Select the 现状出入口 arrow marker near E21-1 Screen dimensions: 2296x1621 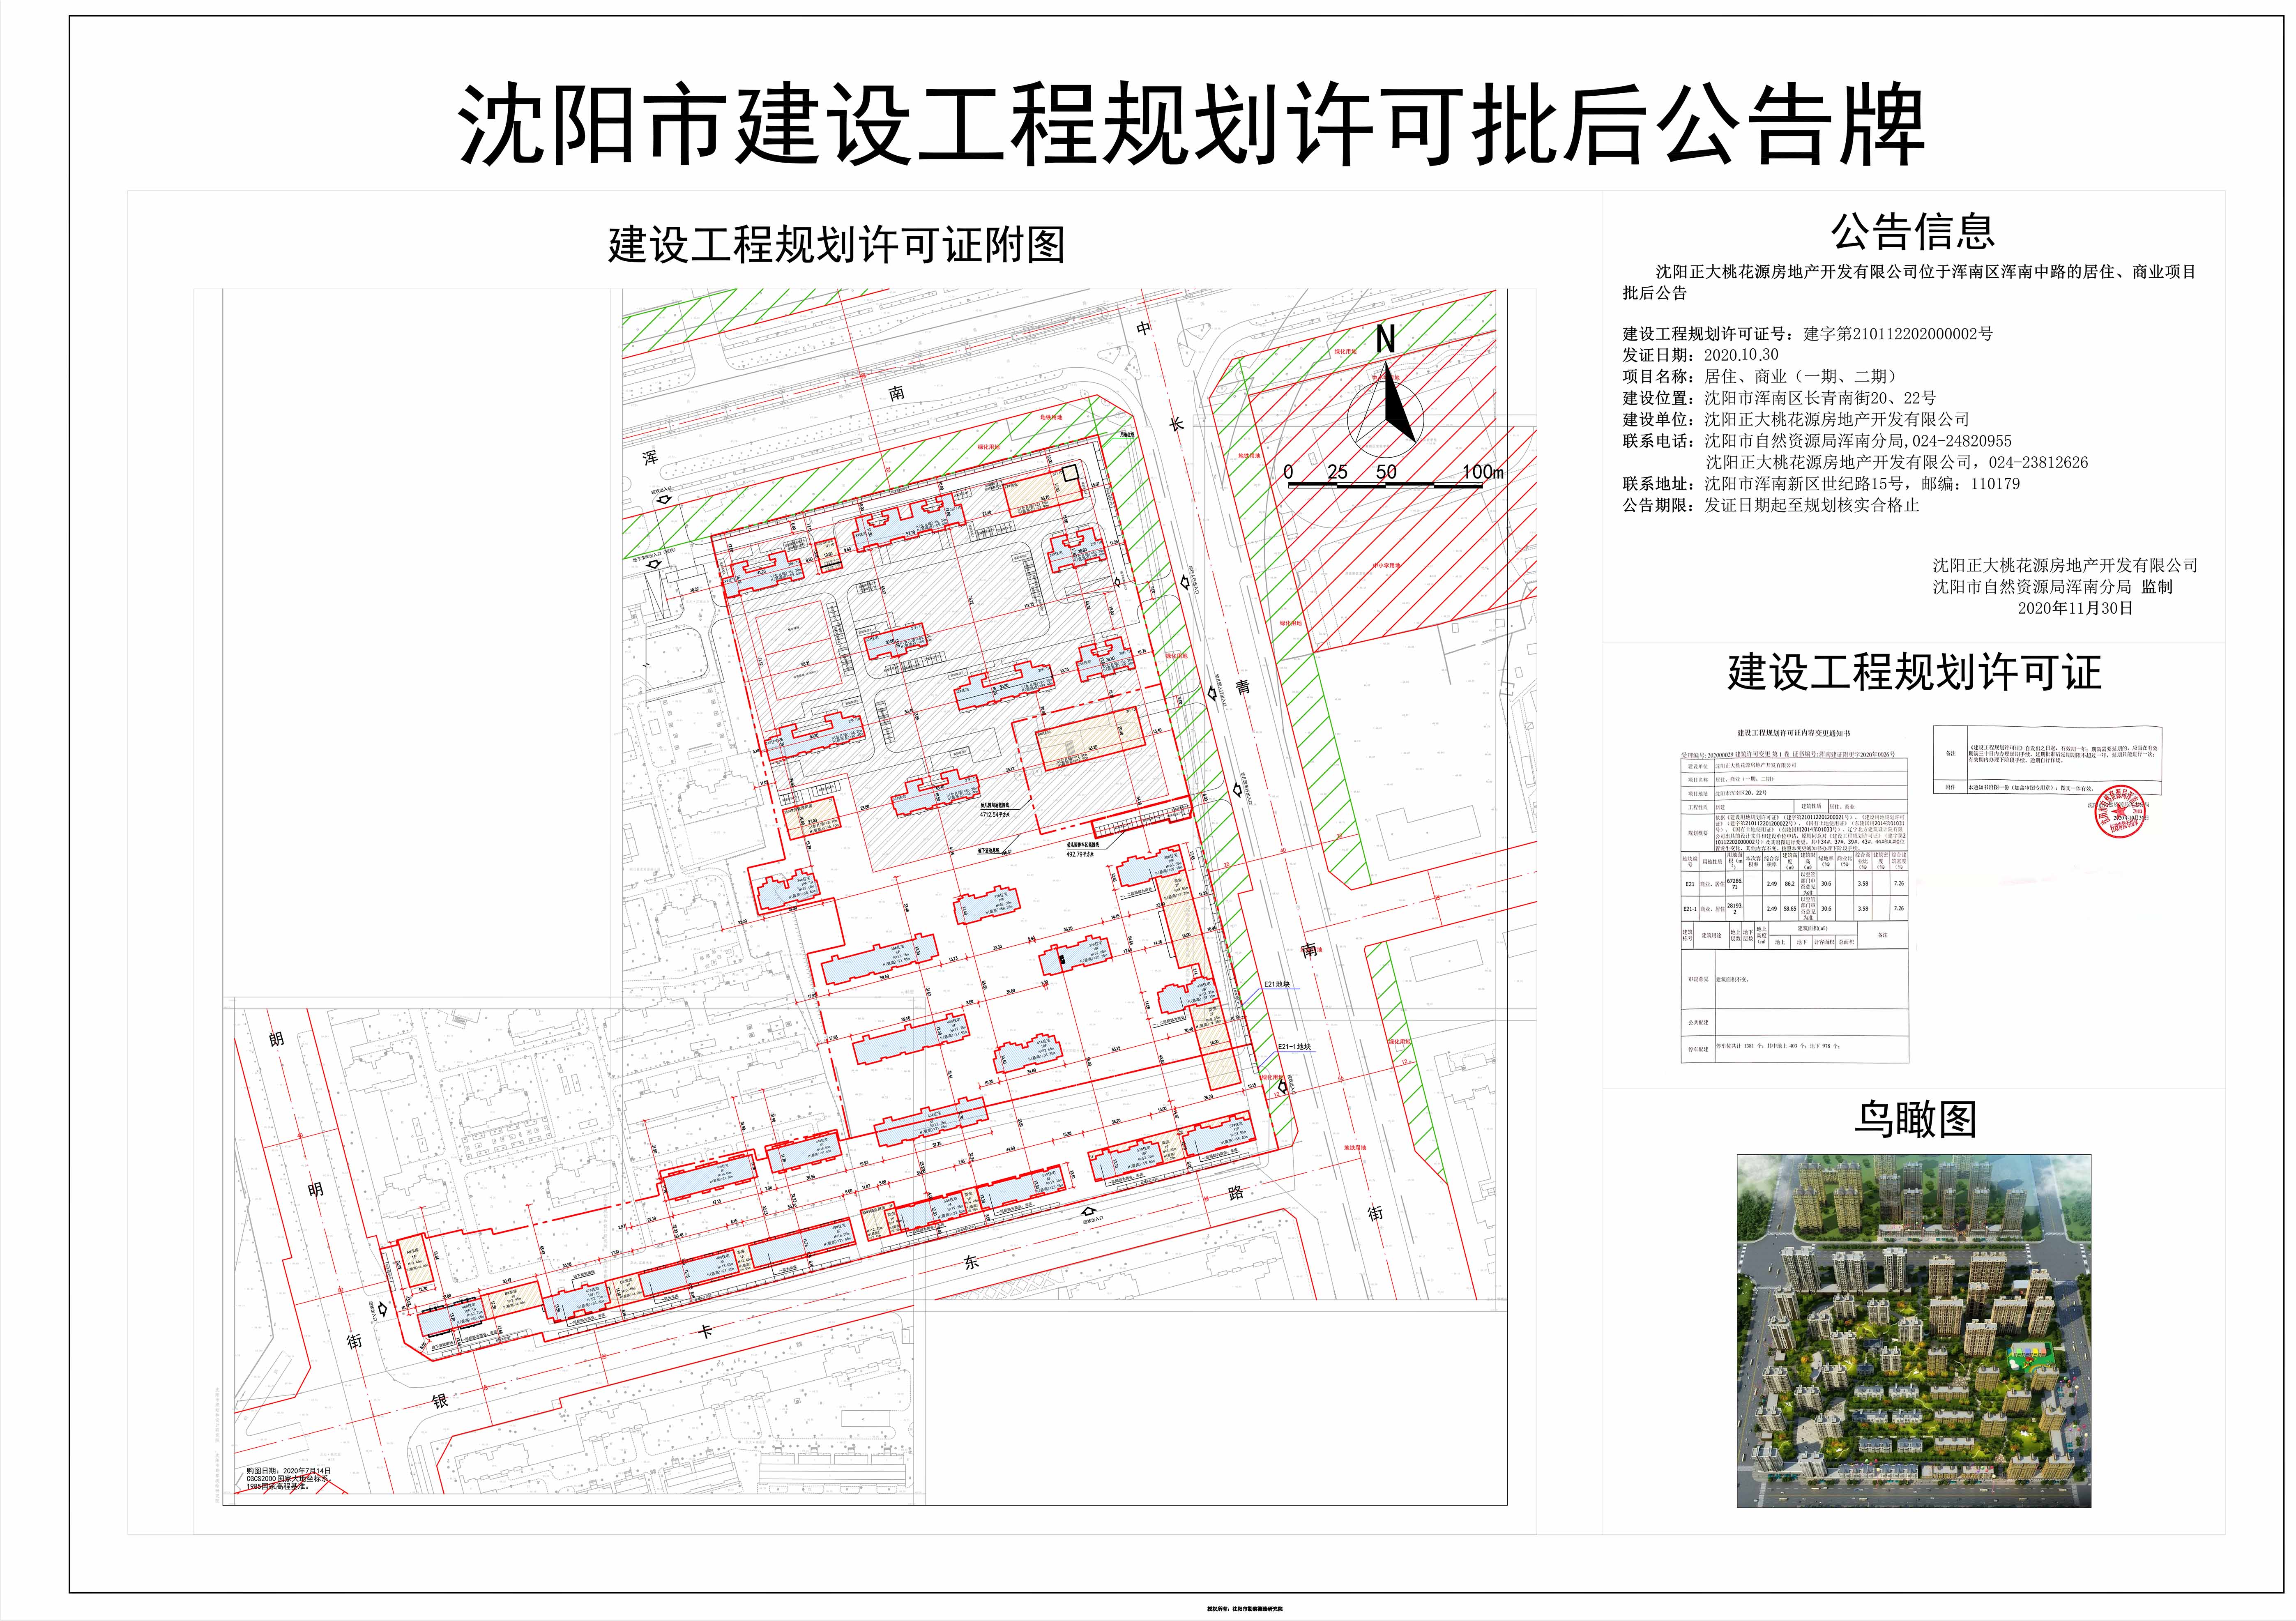click(1282, 1087)
